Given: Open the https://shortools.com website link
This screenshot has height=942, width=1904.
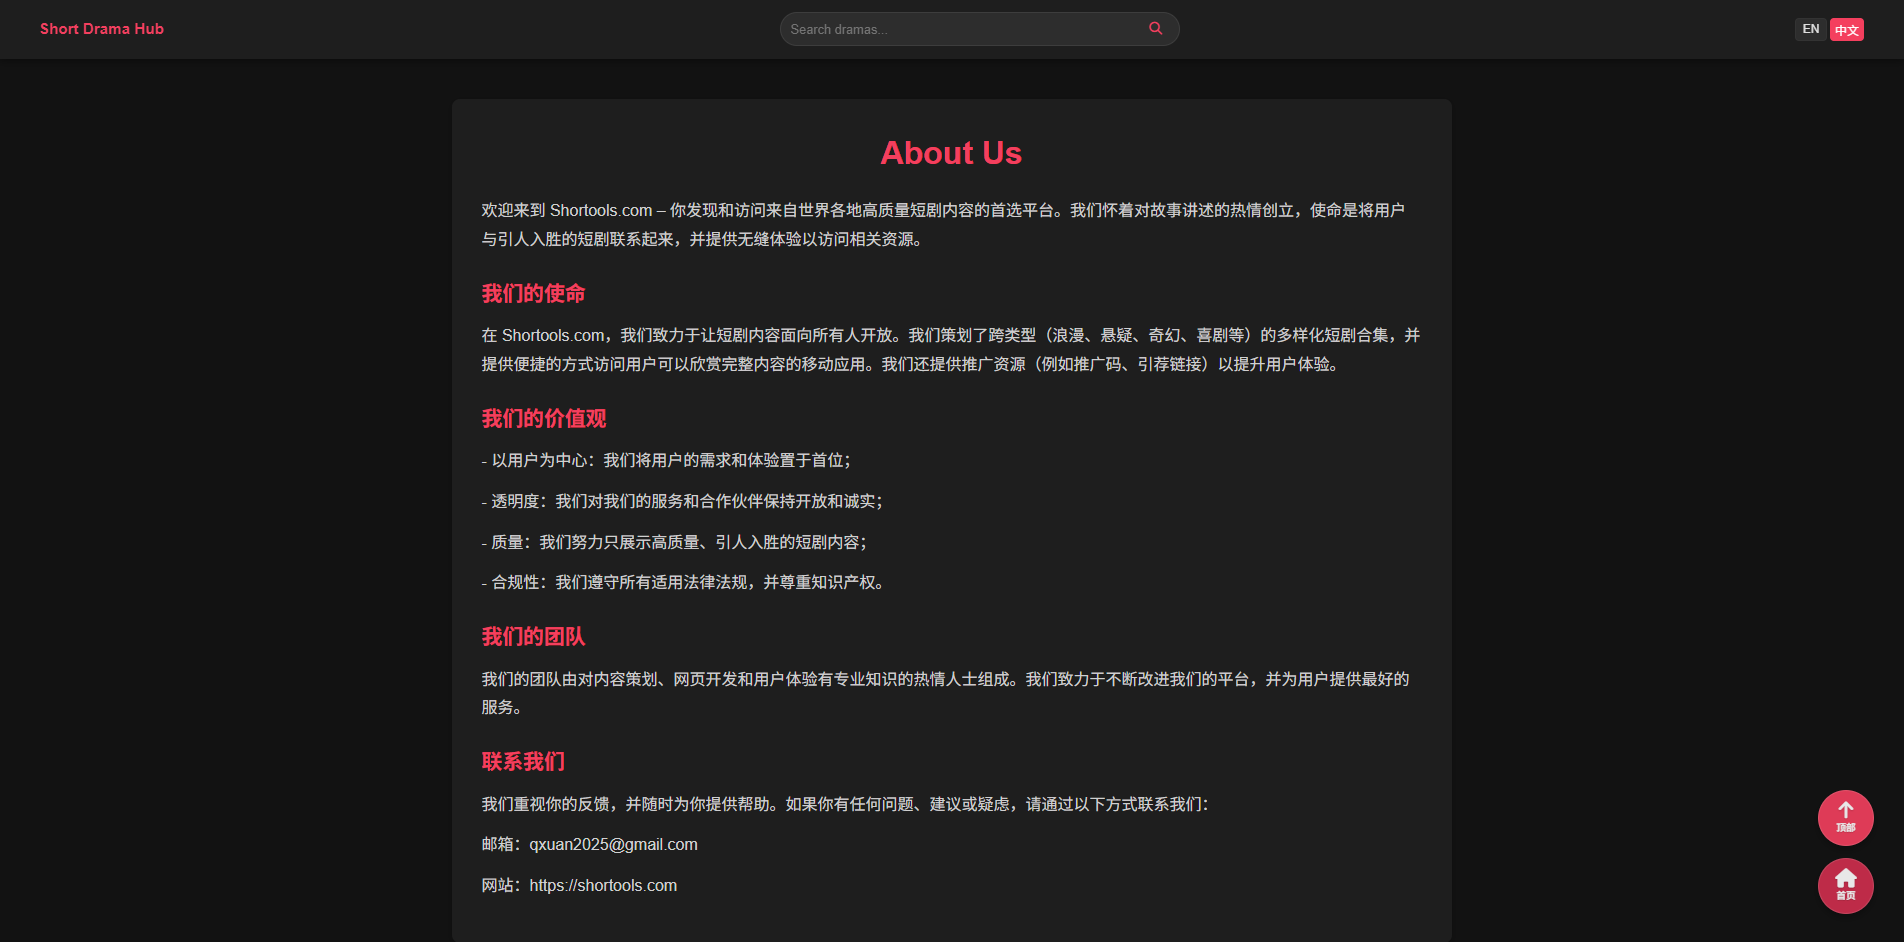Looking at the screenshot, I should (602, 885).
